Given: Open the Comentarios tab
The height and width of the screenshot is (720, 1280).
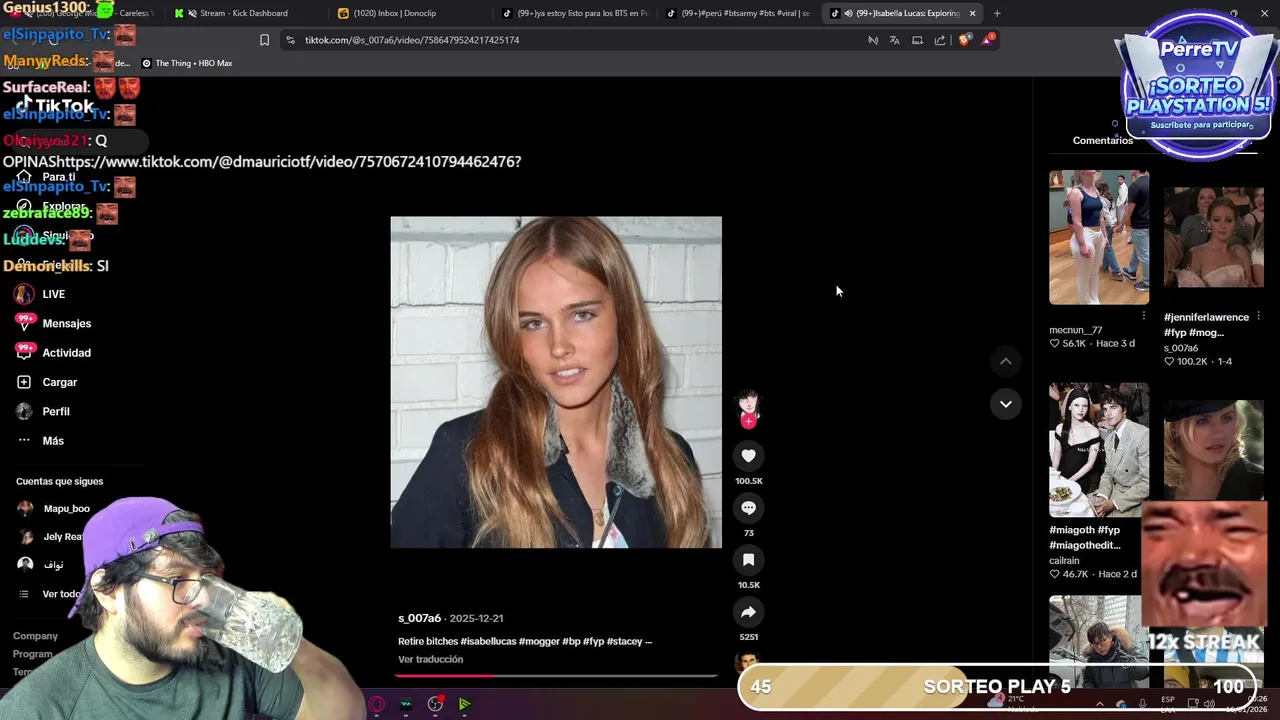Looking at the screenshot, I should 1103,140.
